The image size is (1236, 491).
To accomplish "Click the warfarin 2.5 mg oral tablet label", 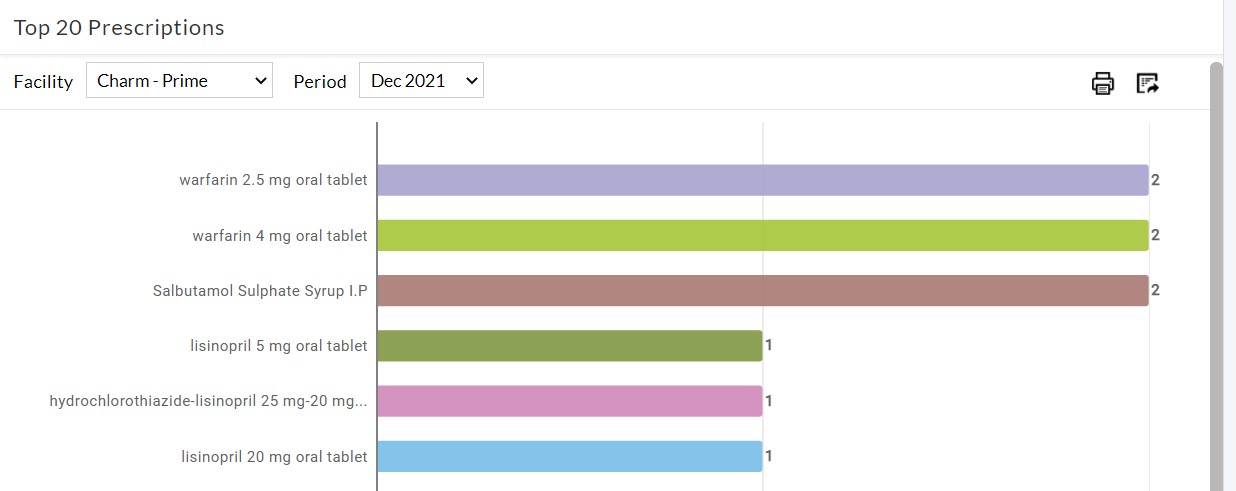I will [x=273, y=181].
